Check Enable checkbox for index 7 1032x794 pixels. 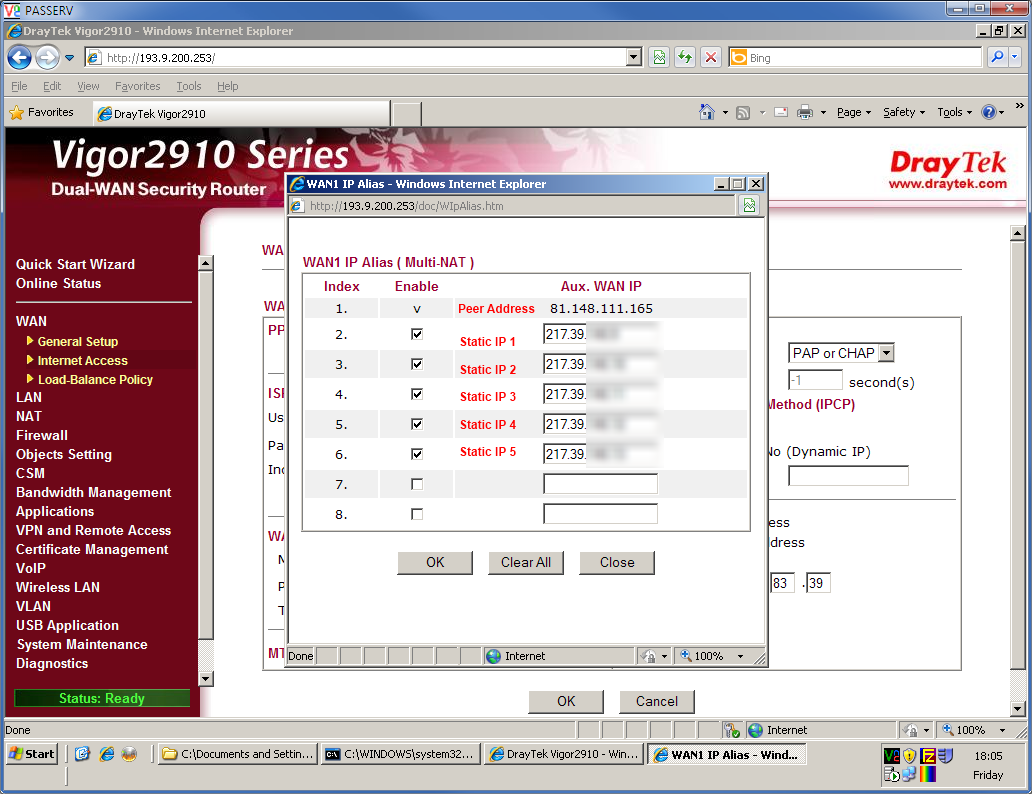[417, 485]
